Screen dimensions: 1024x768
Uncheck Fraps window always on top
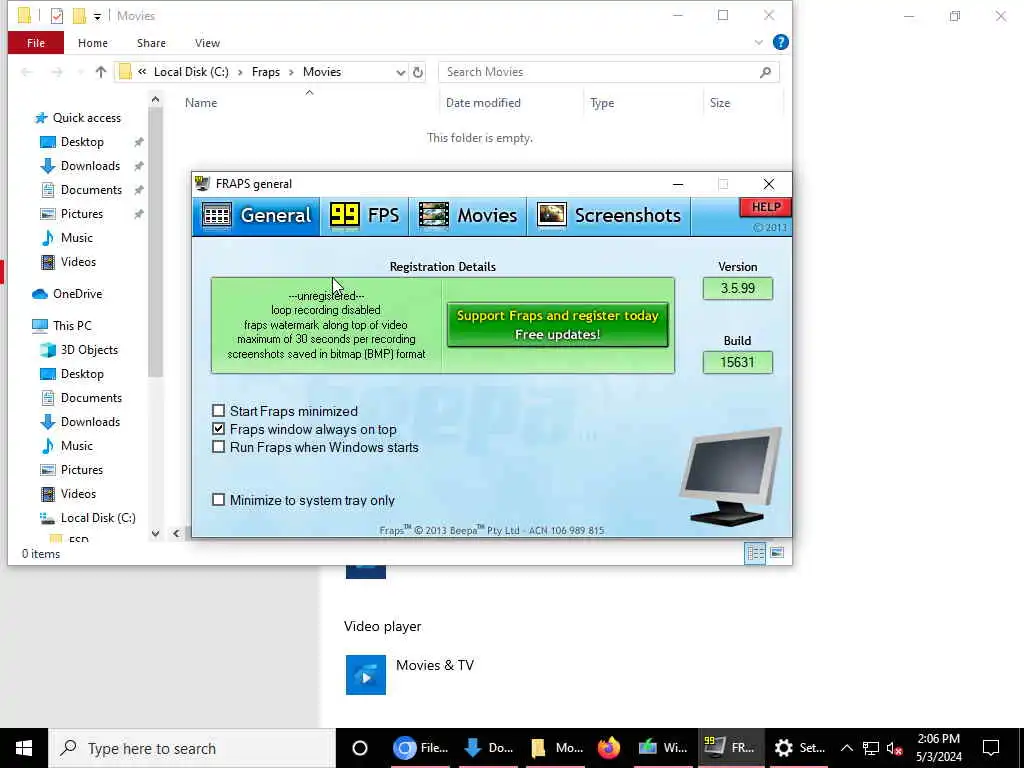[x=219, y=429]
